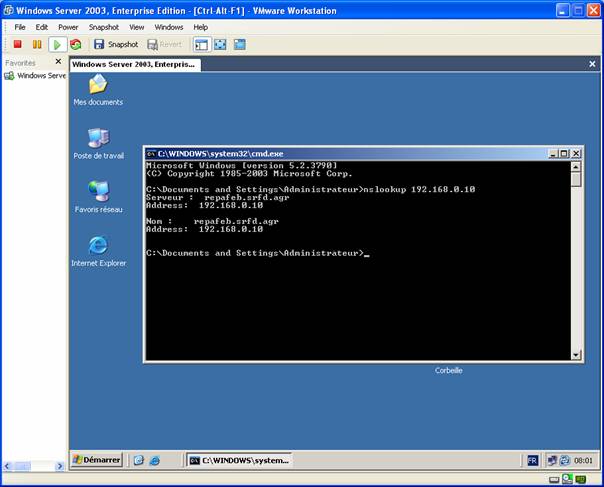Open the Help menu

click(200, 27)
